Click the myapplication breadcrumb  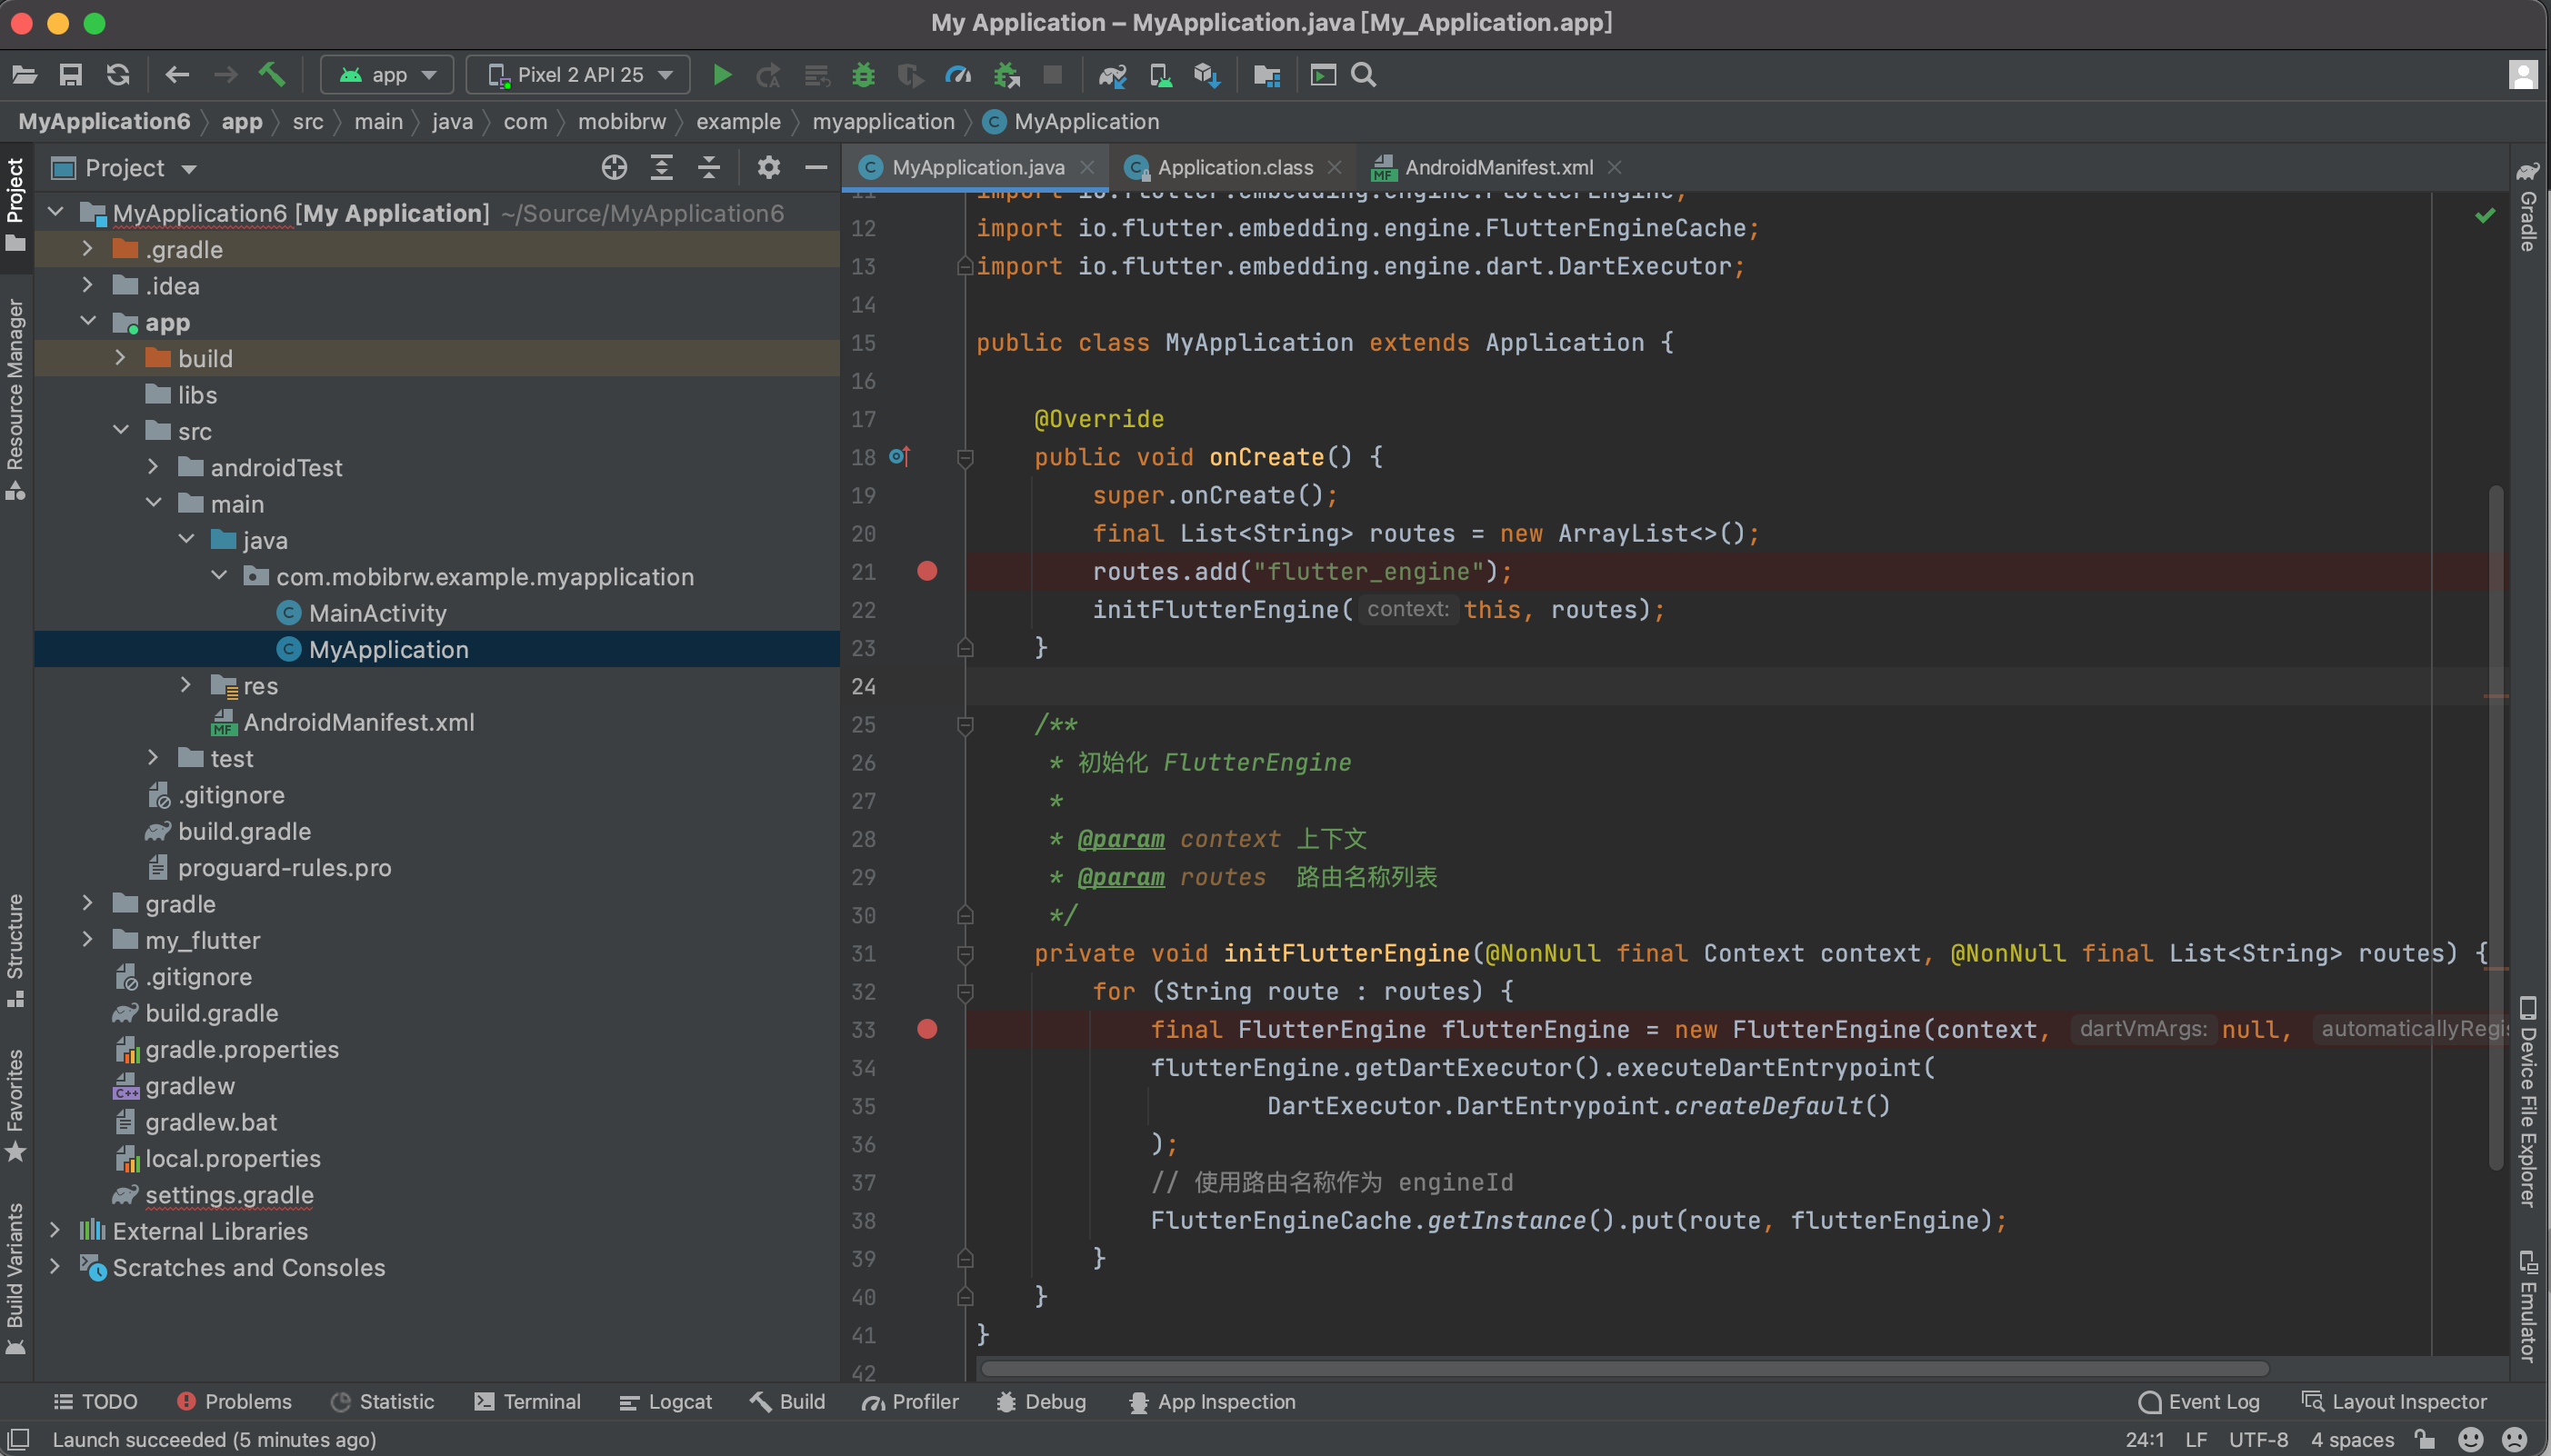click(x=883, y=121)
